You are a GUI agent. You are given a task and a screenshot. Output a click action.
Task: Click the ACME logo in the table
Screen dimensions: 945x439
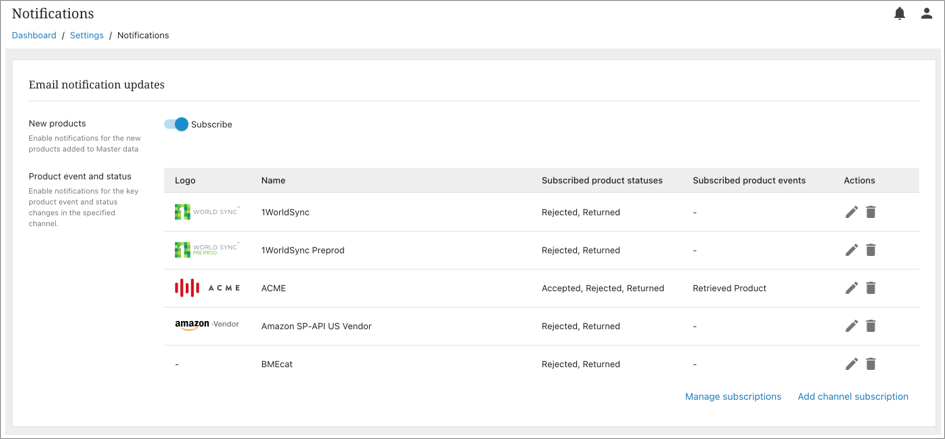point(207,288)
